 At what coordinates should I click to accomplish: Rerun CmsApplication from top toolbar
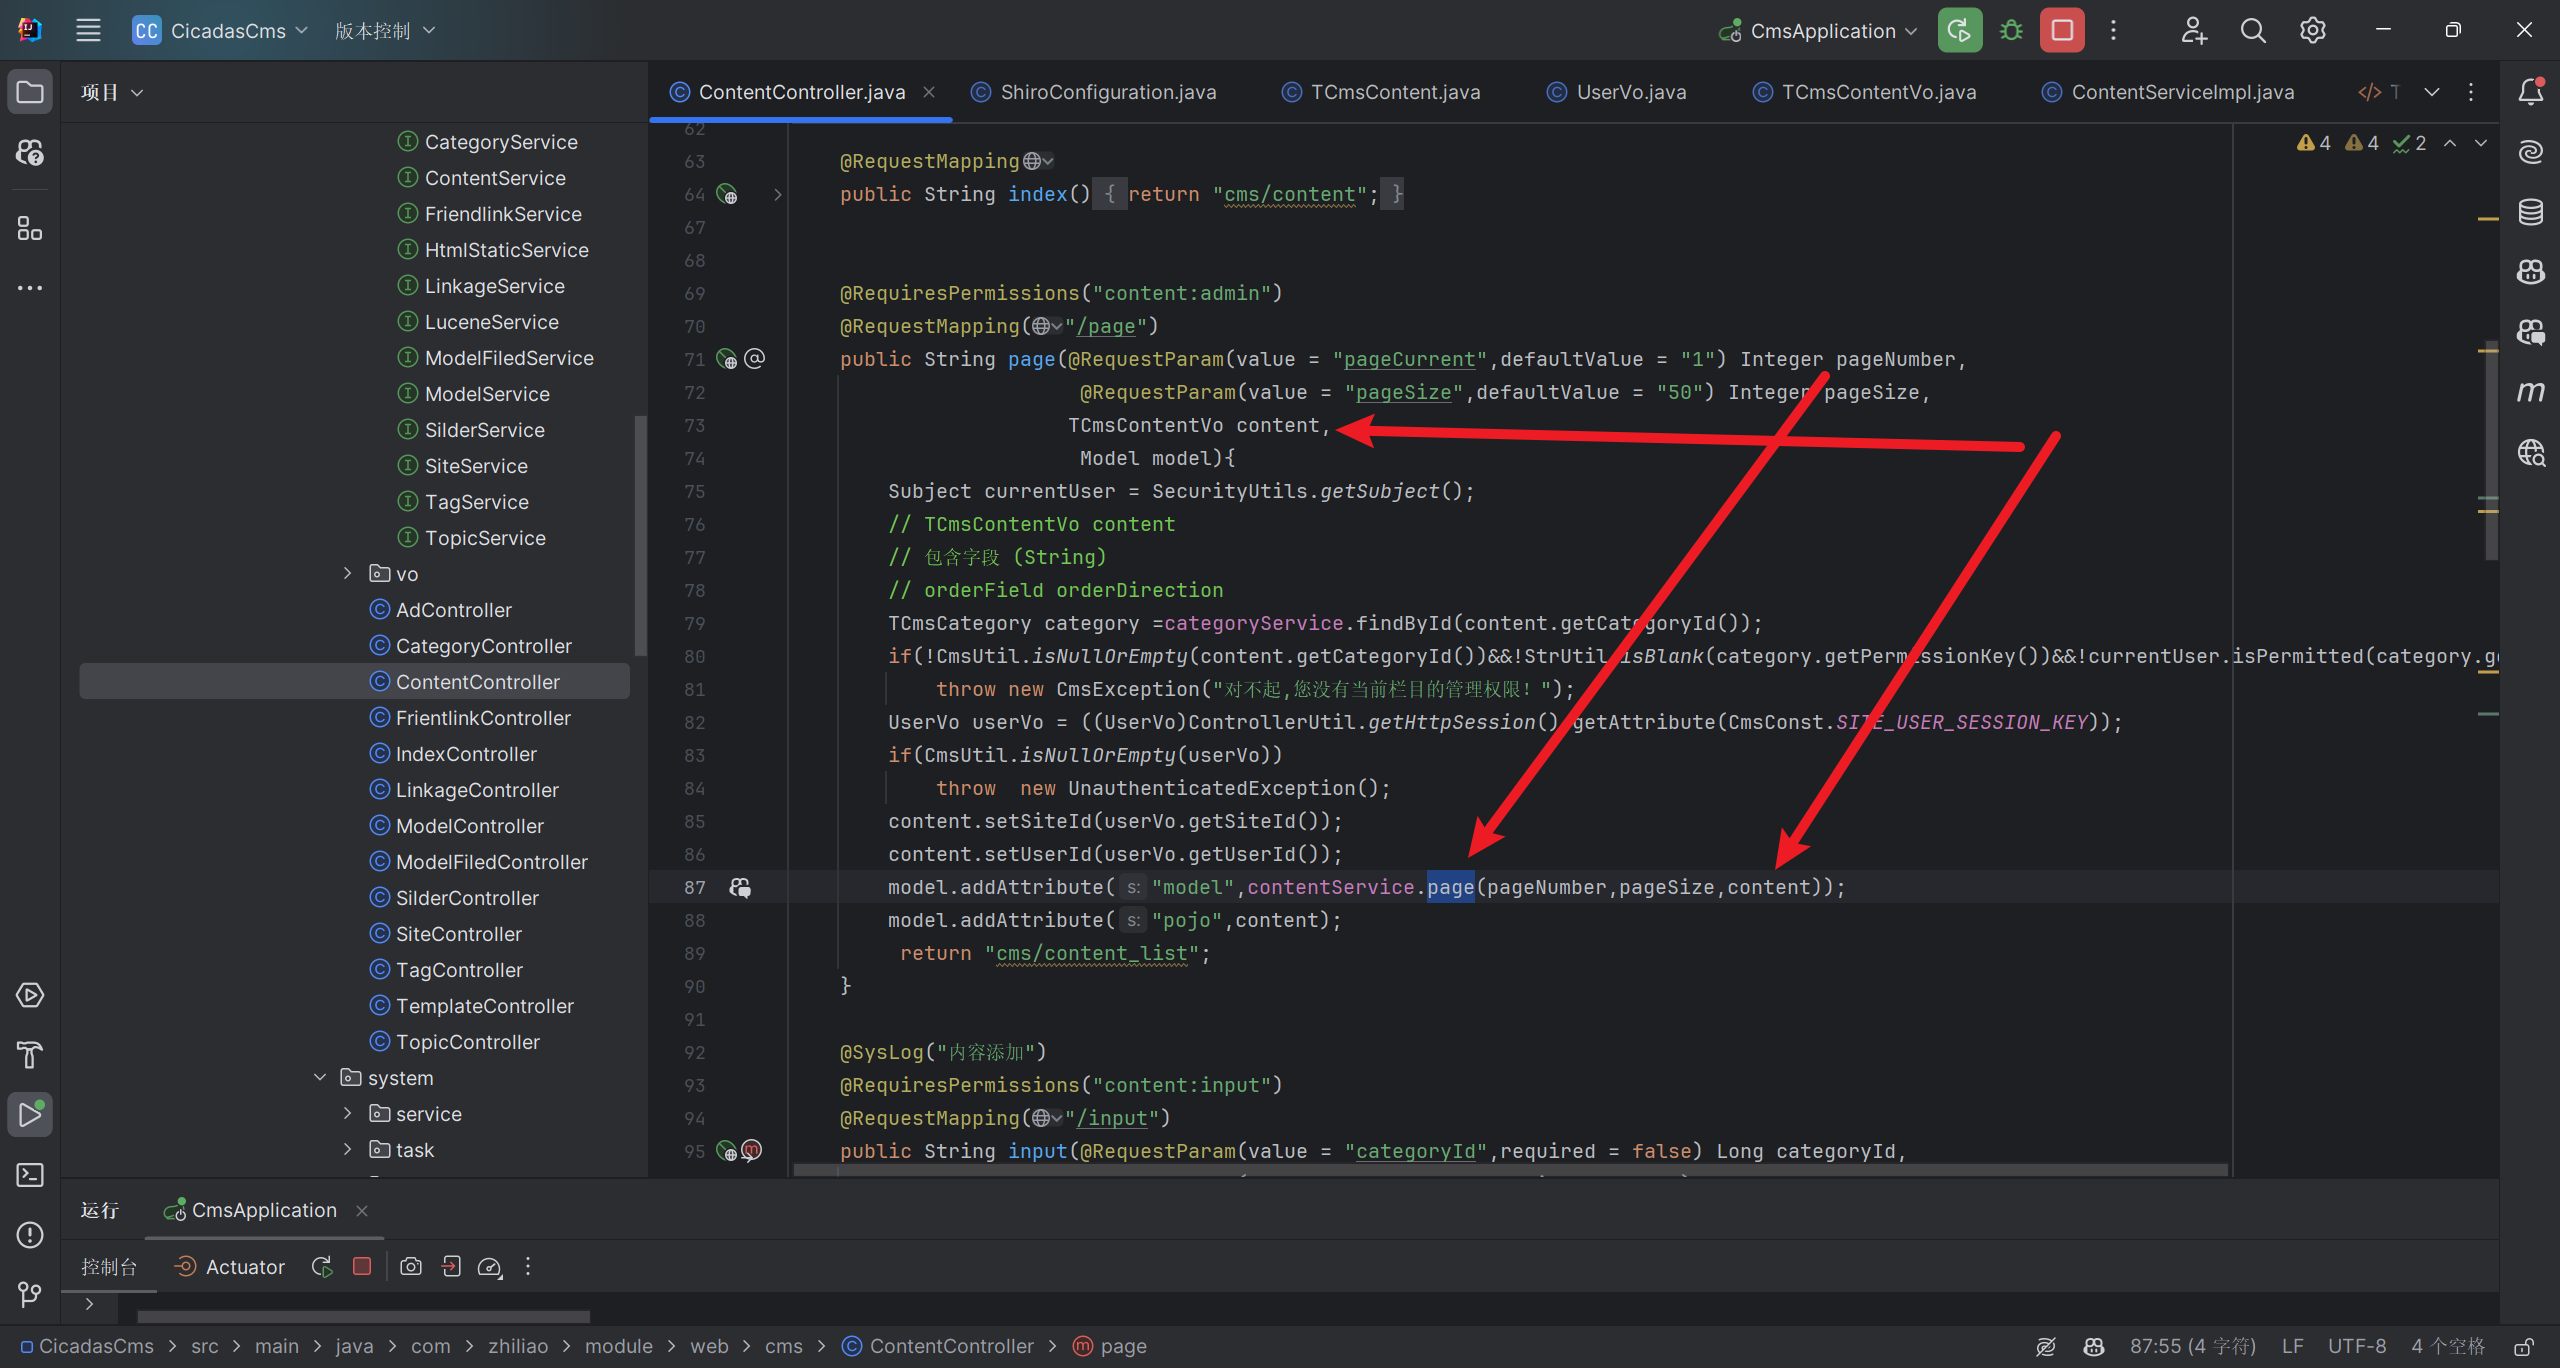tap(1960, 30)
